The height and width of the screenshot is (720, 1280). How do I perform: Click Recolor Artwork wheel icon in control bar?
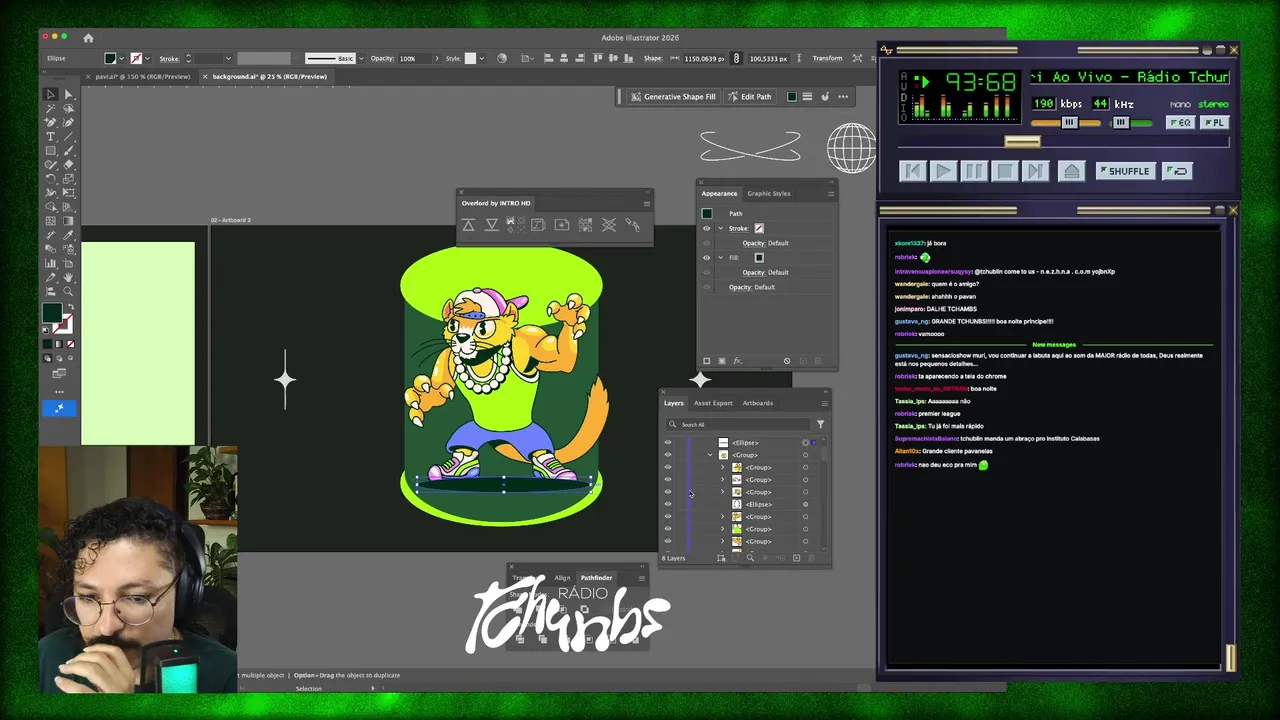coord(502,58)
